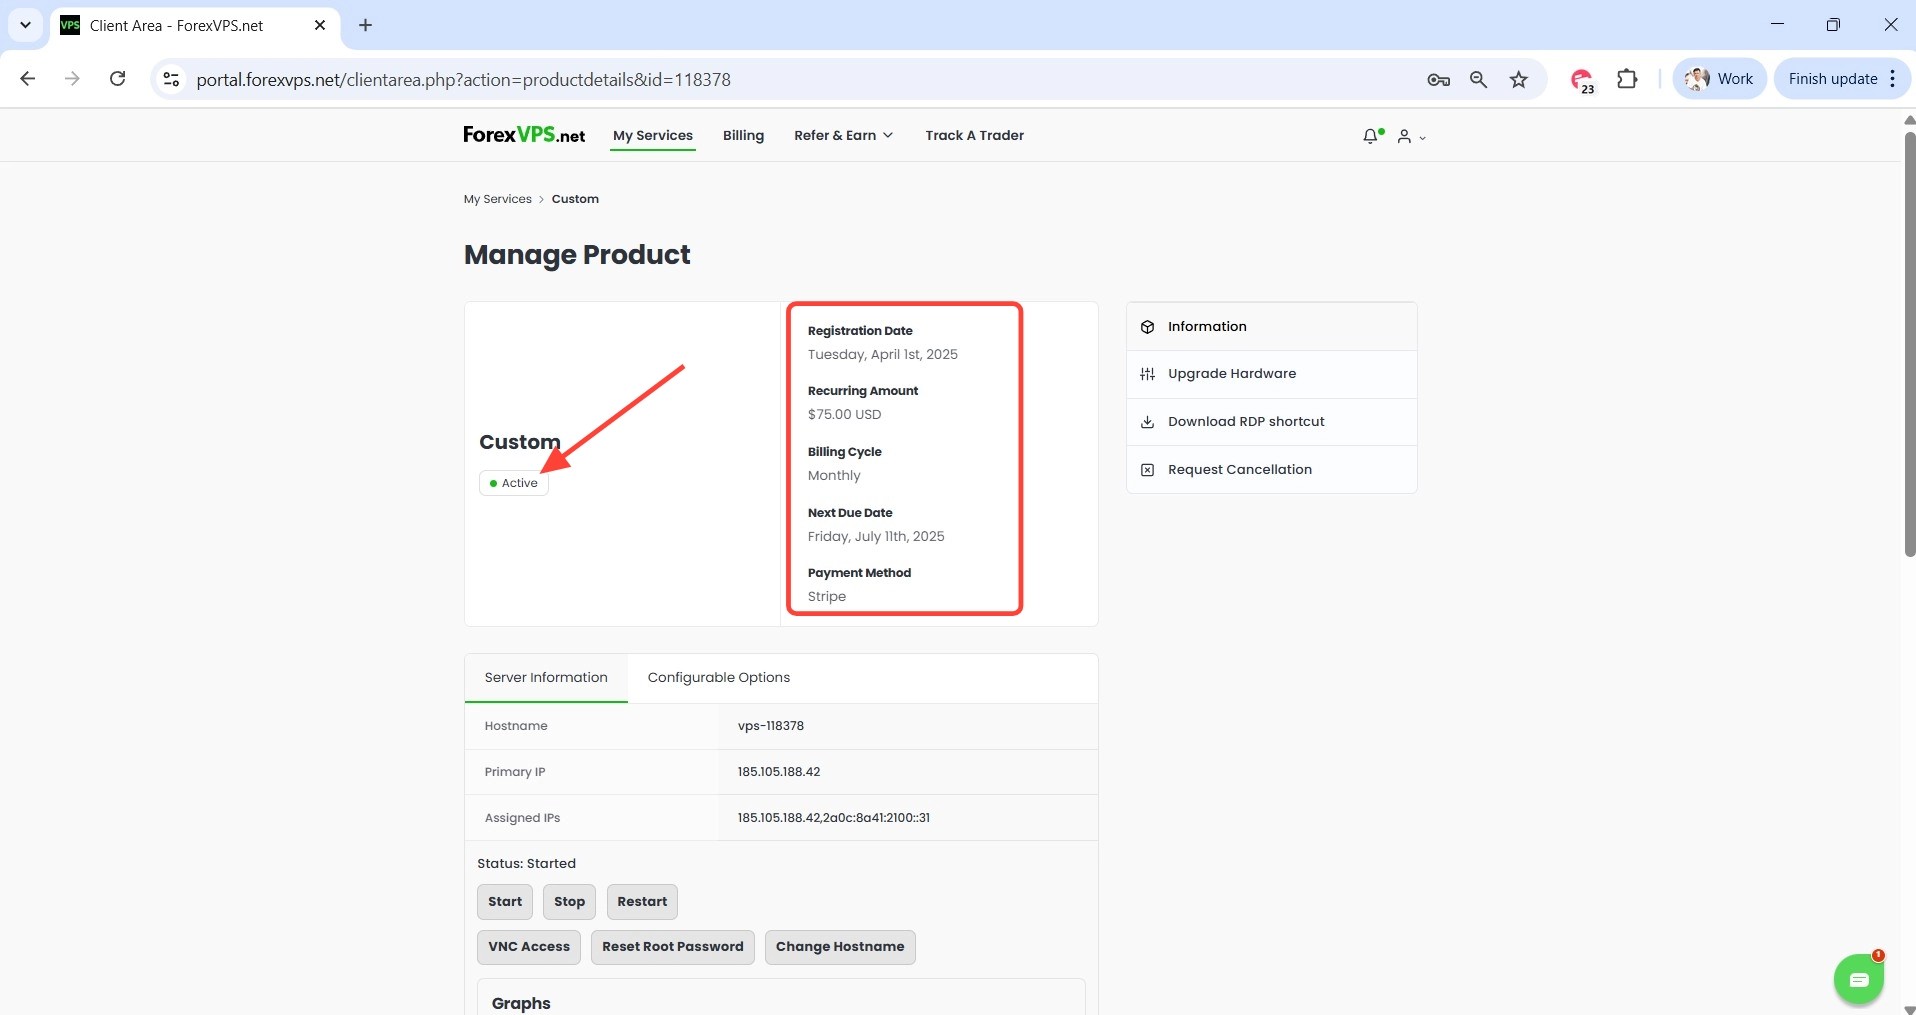Open VNC Access
This screenshot has height=1015, width=1916.
pyautogui.click(x=529, y=947)
